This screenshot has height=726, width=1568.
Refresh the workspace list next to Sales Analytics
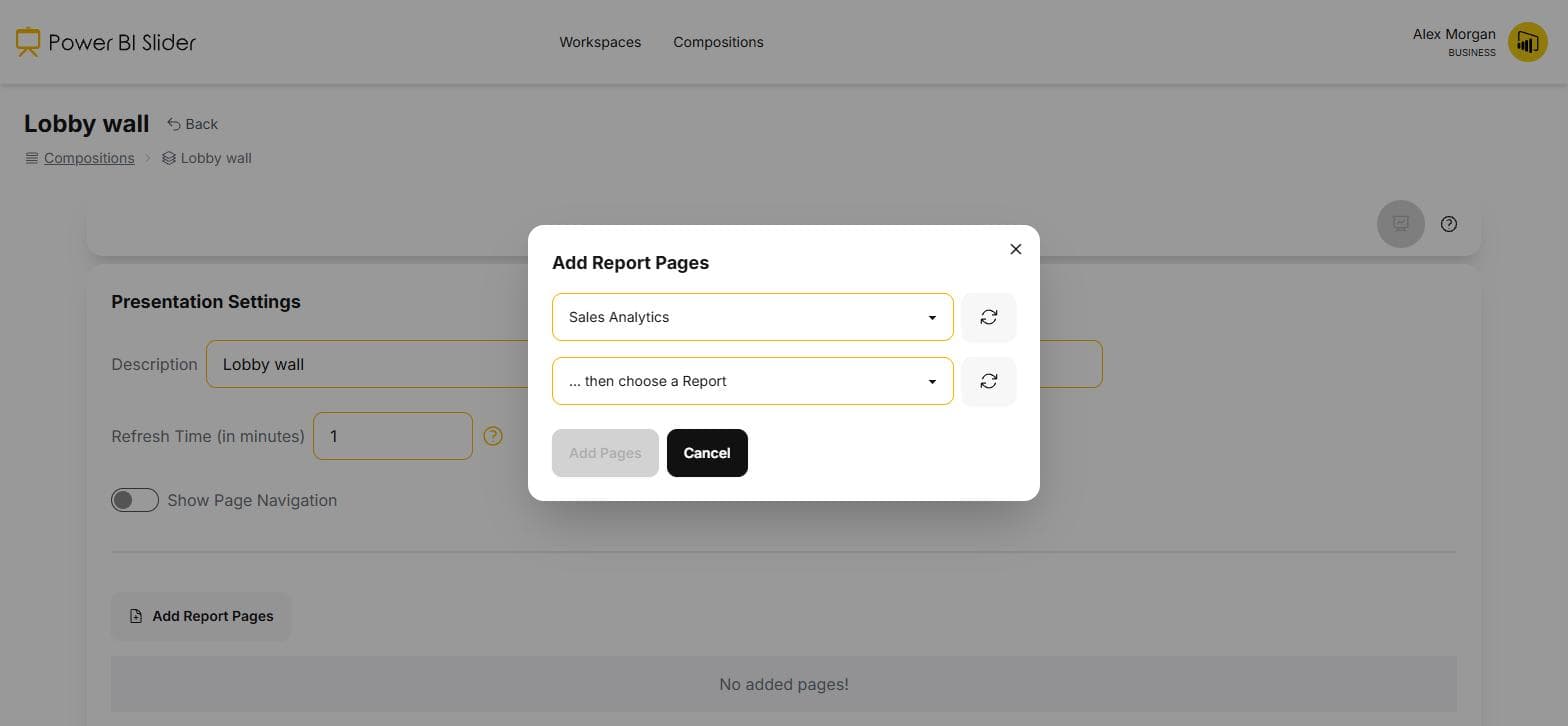coord(989,317)
